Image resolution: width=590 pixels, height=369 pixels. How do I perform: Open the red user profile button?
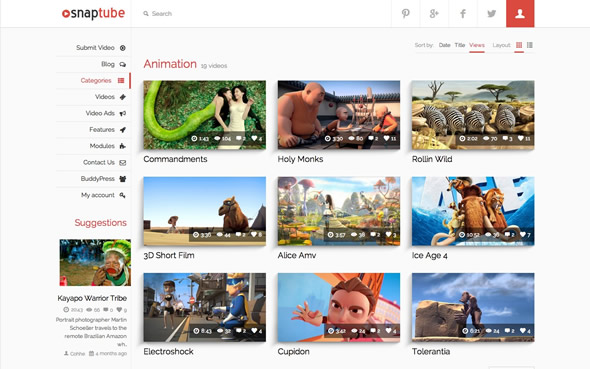(520, 14)
